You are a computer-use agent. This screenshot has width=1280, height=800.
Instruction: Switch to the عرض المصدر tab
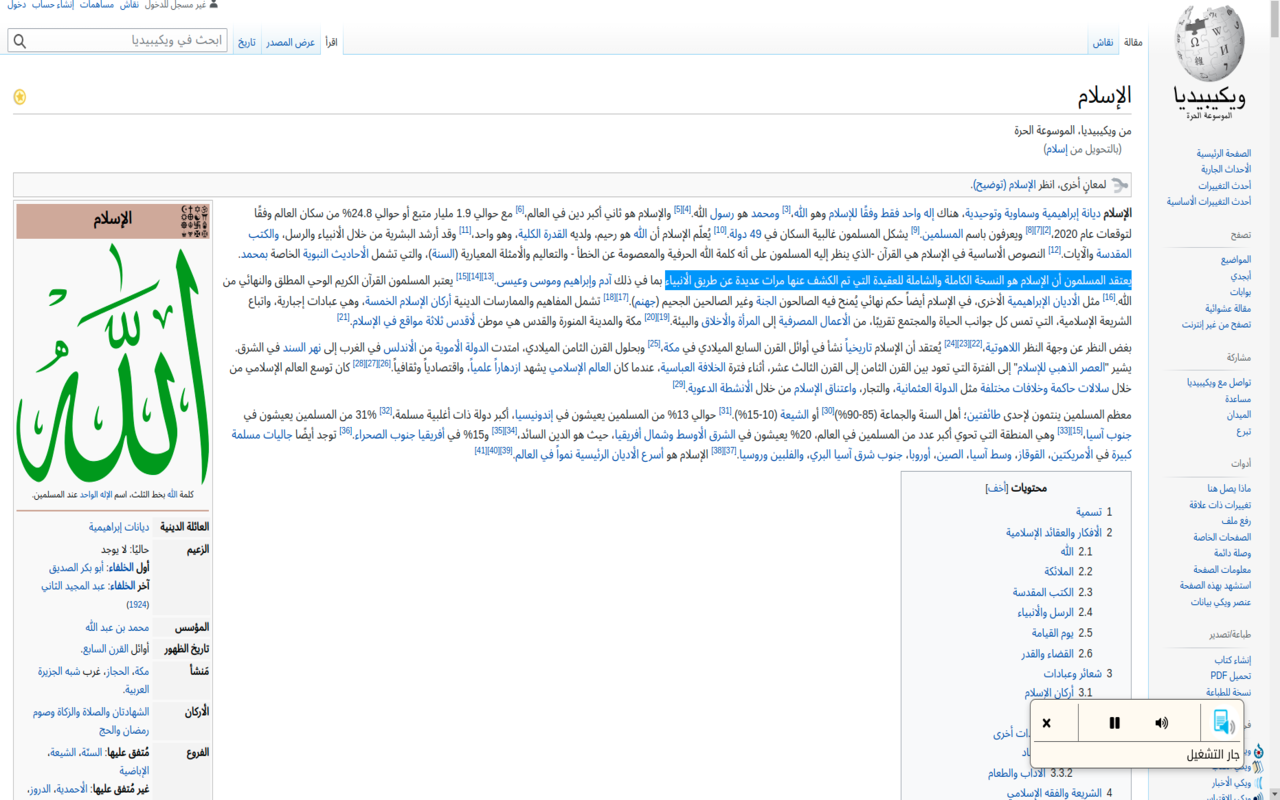291,42
